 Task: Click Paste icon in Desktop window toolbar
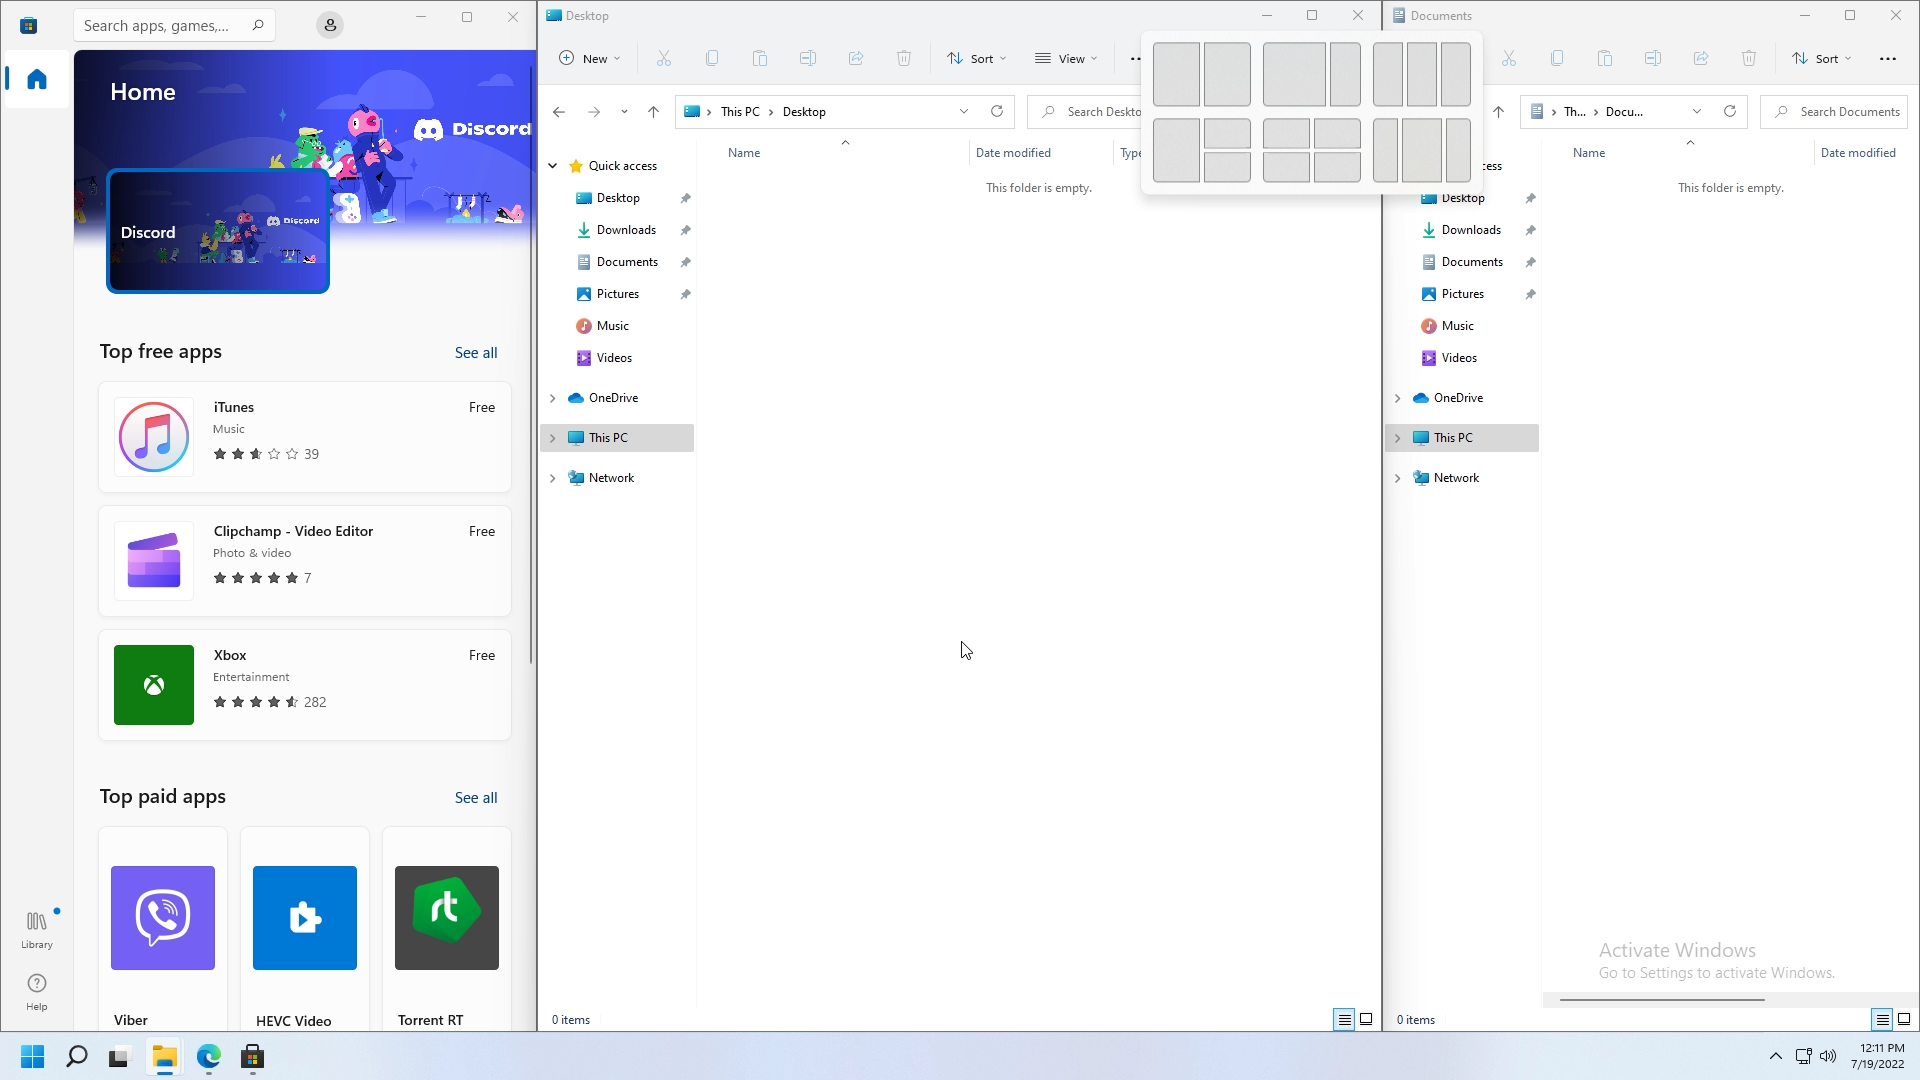[760, 58]
